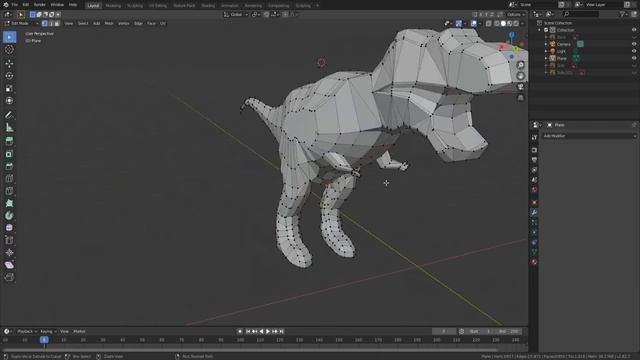Image resolution: width=640 pixels, height=360 pixels.
Task: Choose the Inset Faces tool
Action: coord(9,154)
